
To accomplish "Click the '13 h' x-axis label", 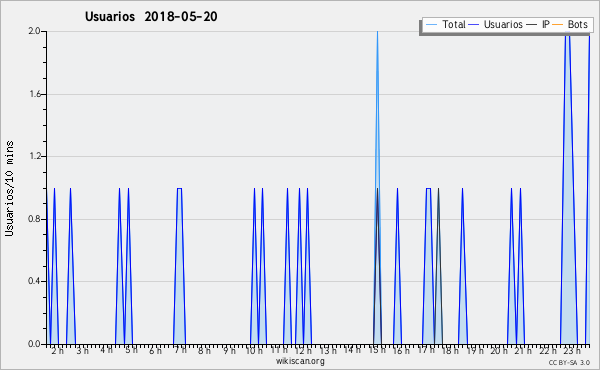I will click(328, 350).
